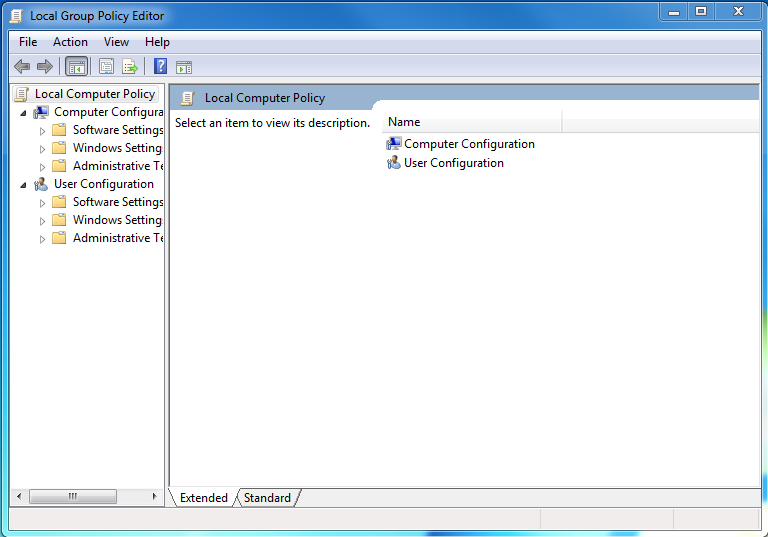Click the header scroll icon in details pane

point(188,98)
